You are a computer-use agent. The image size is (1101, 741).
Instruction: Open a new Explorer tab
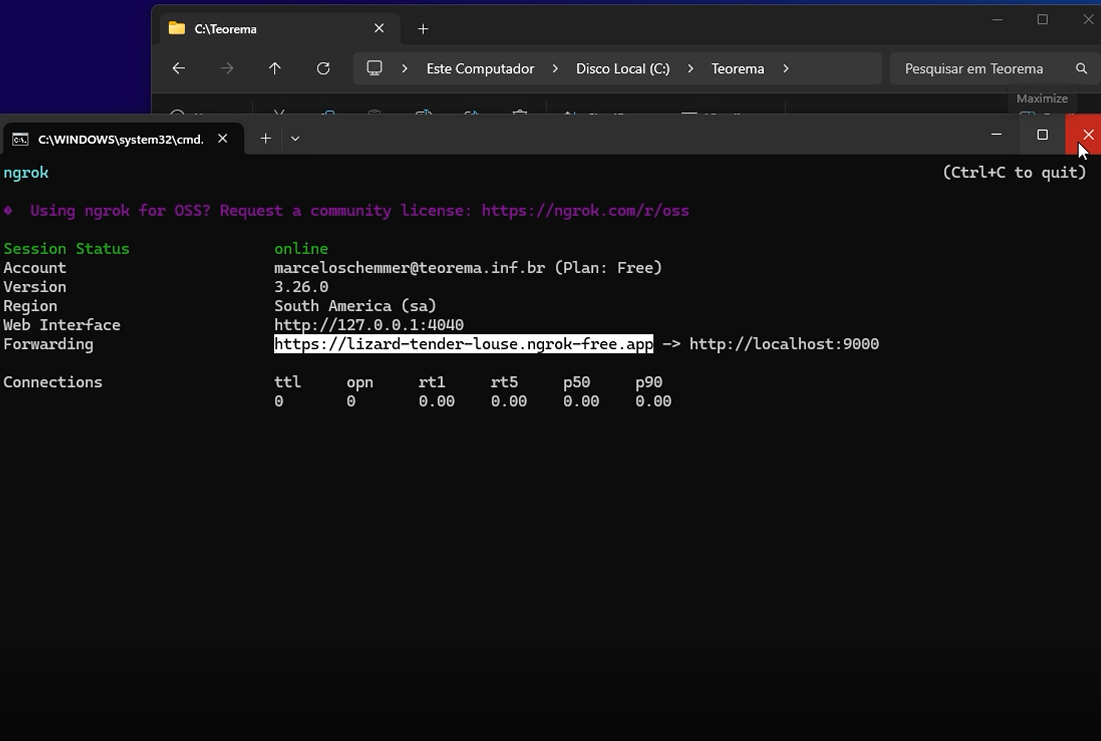coord(423,29)
